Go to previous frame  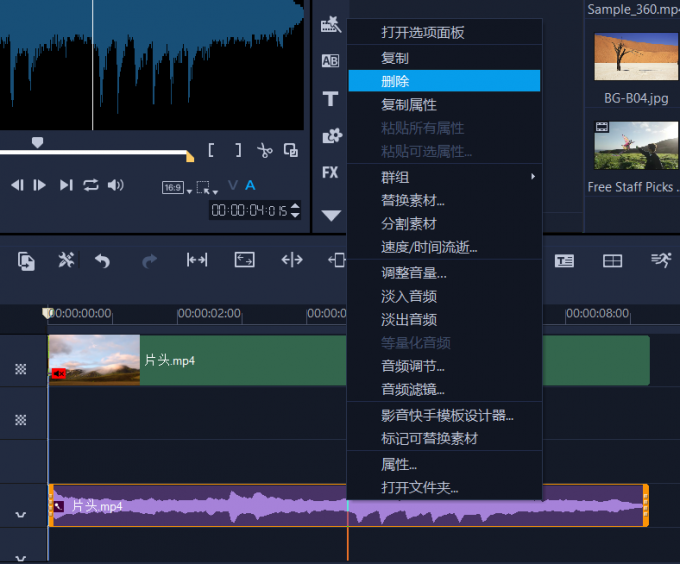coord(17,185)
